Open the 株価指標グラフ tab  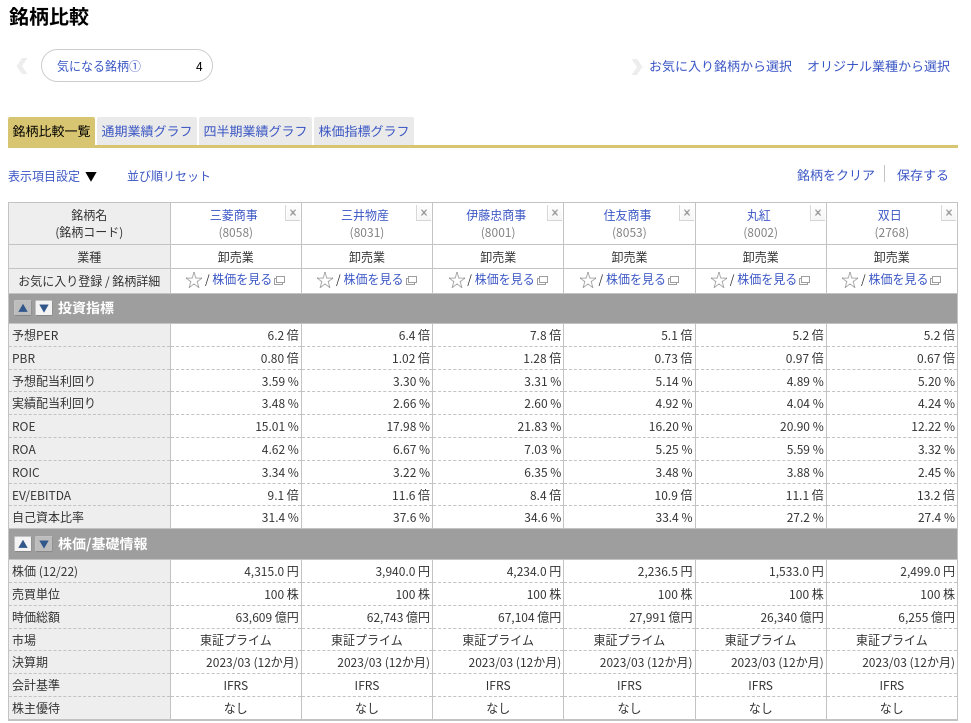(x=364, y=131)
